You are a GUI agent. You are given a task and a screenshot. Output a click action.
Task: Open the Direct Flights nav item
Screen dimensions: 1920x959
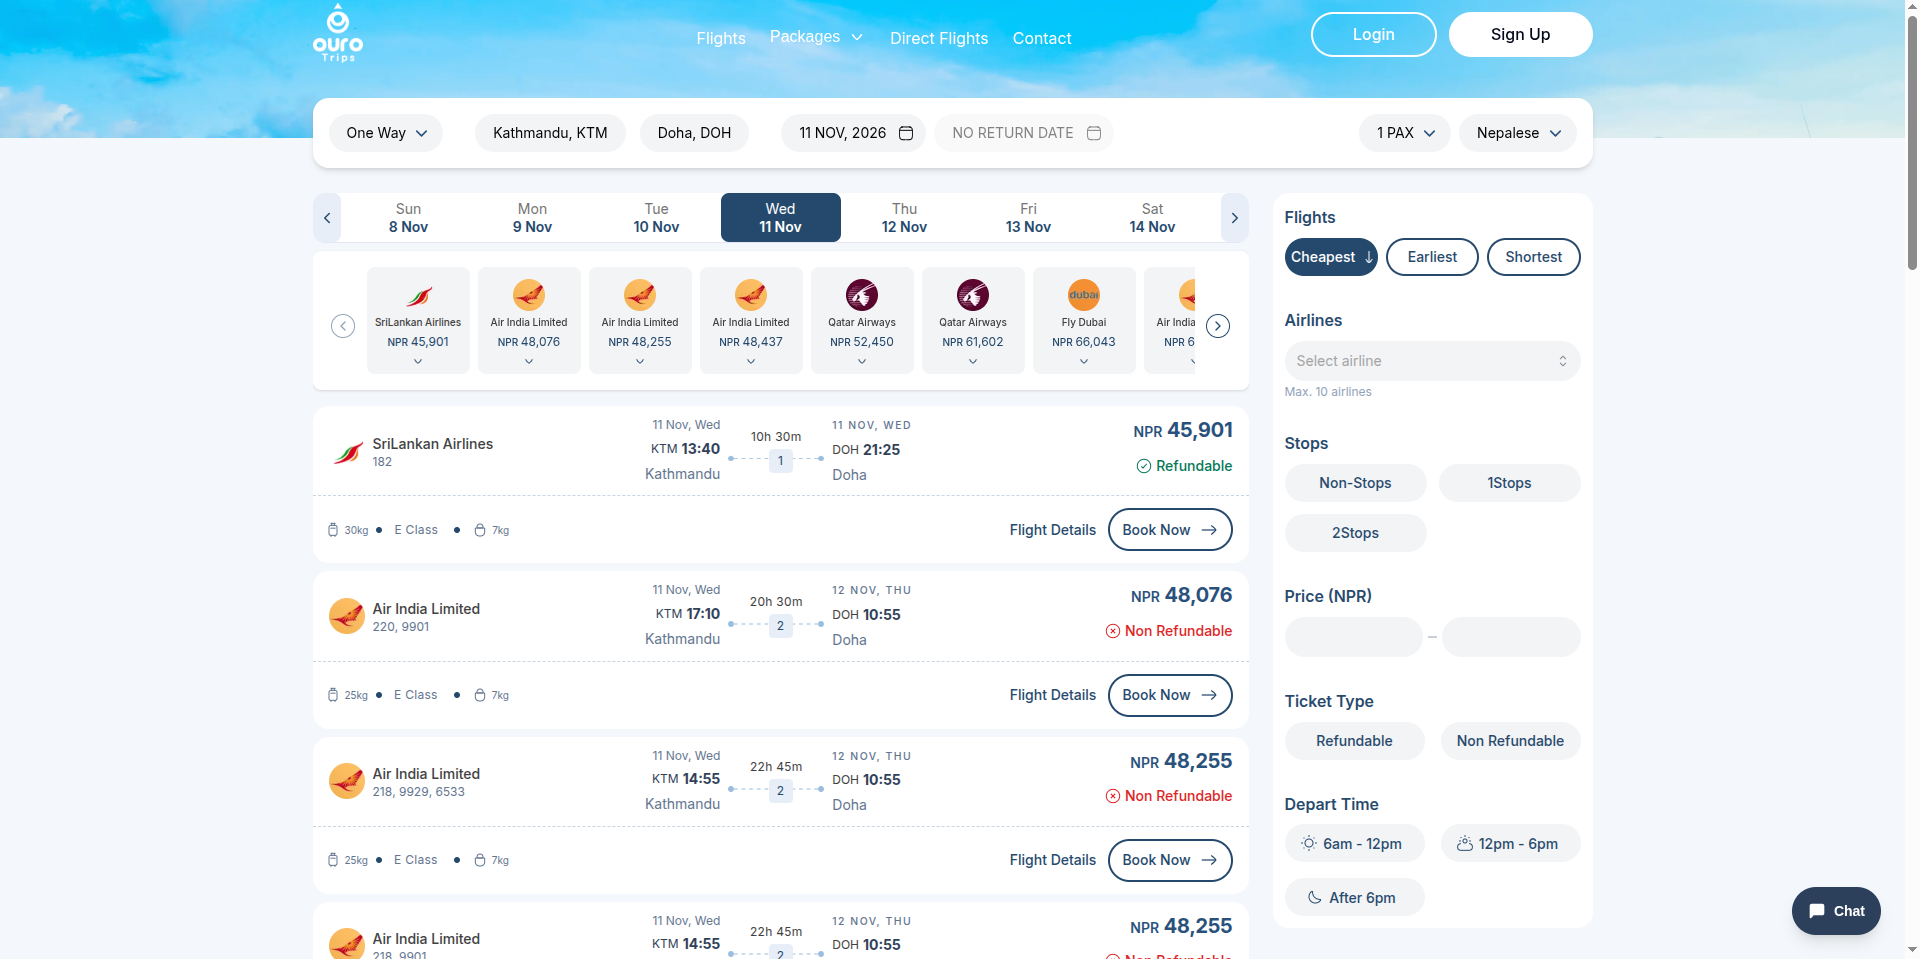[939, 38]
